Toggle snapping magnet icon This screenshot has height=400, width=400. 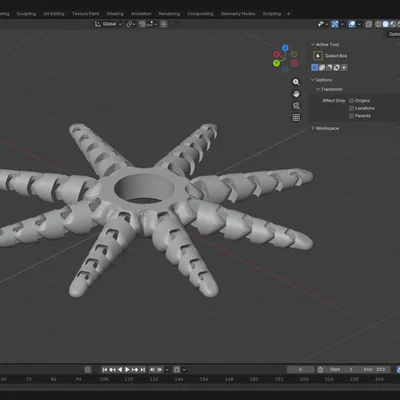142,24
